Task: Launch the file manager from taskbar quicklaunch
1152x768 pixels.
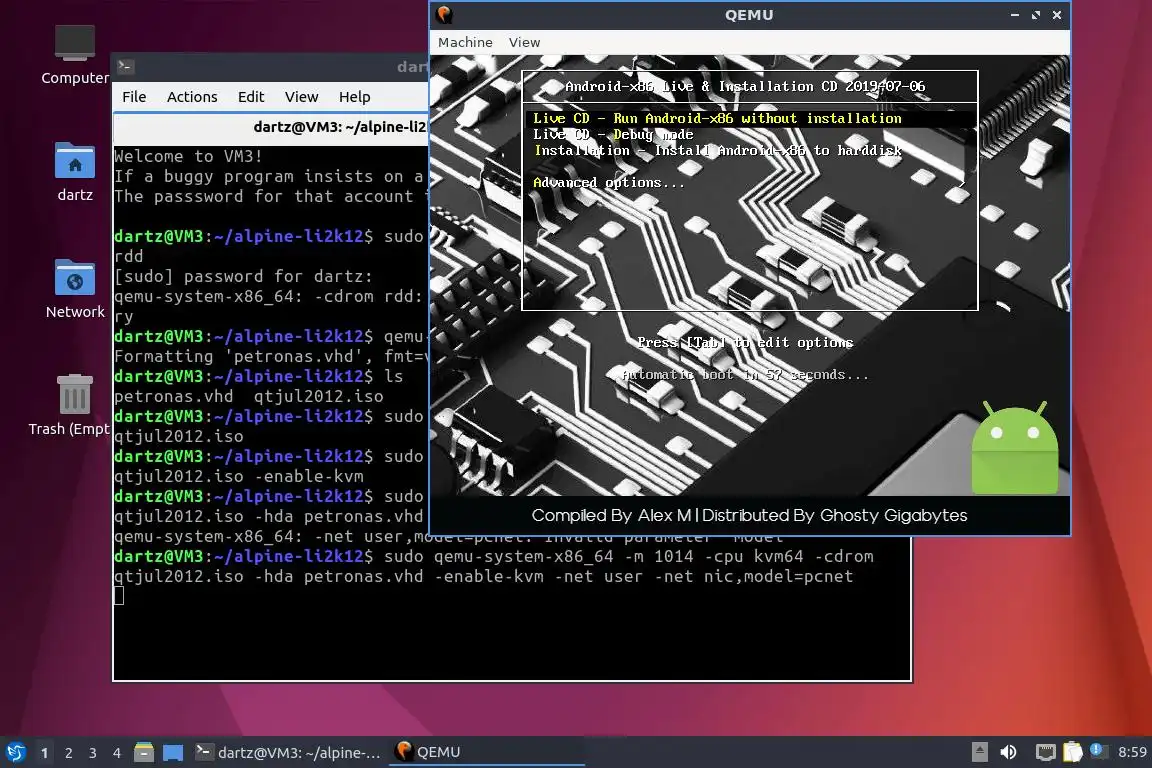Action: [x=144, y=752]
